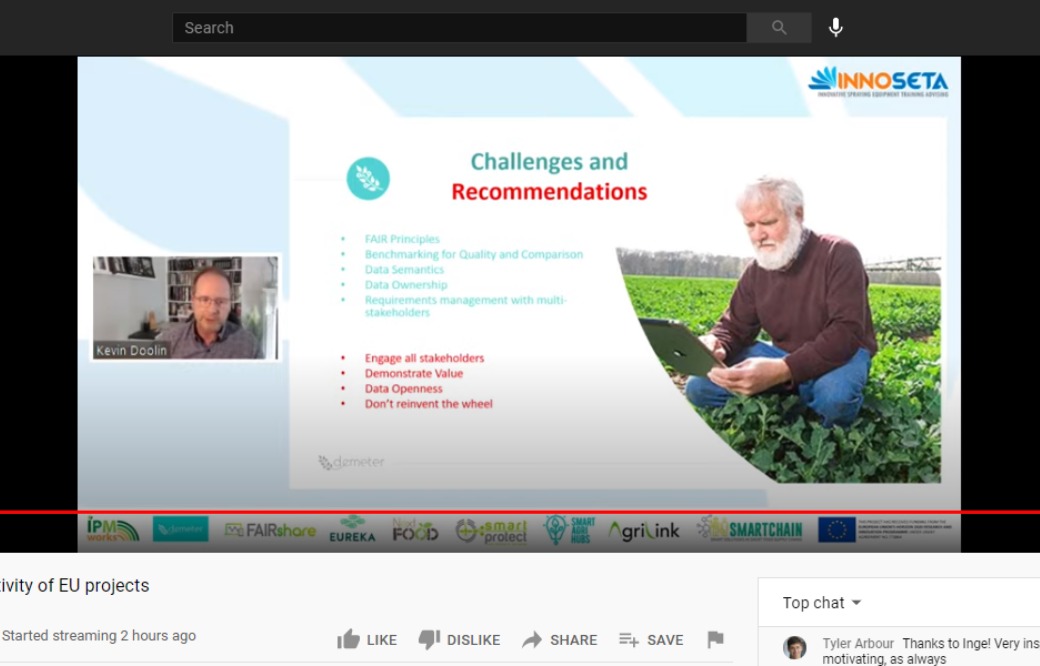Click the Challenges and Recommendations slide heading
1040x666 pixels.
pyautogui.click(x=549, y=176)
